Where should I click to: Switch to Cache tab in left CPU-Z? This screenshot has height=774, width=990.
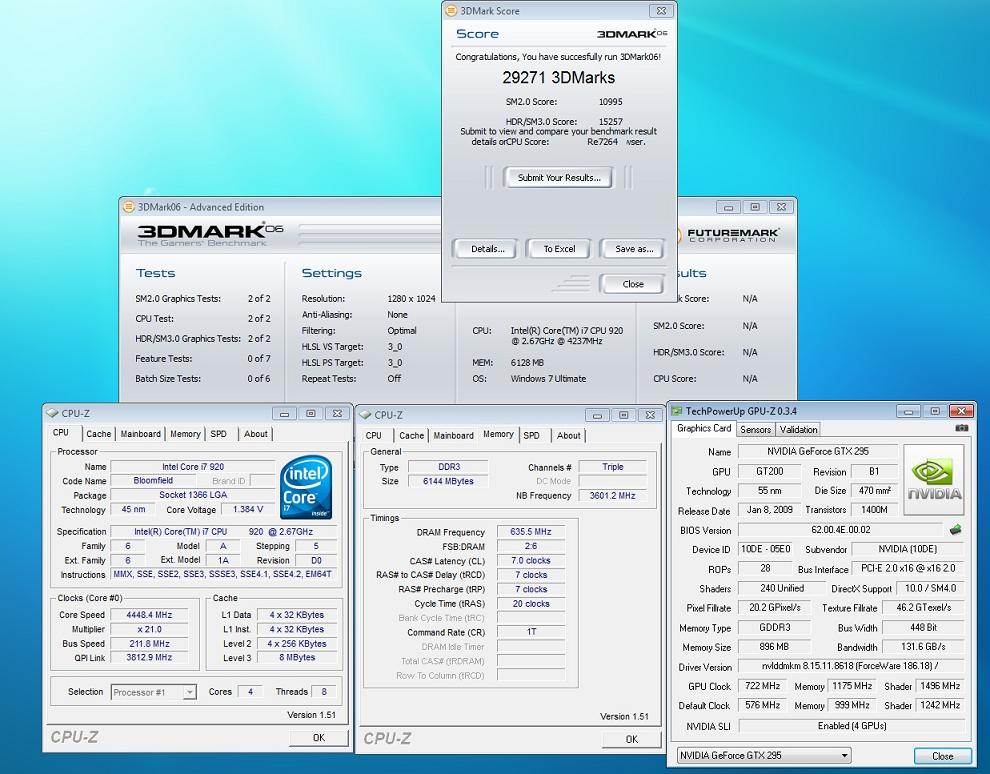98,434
